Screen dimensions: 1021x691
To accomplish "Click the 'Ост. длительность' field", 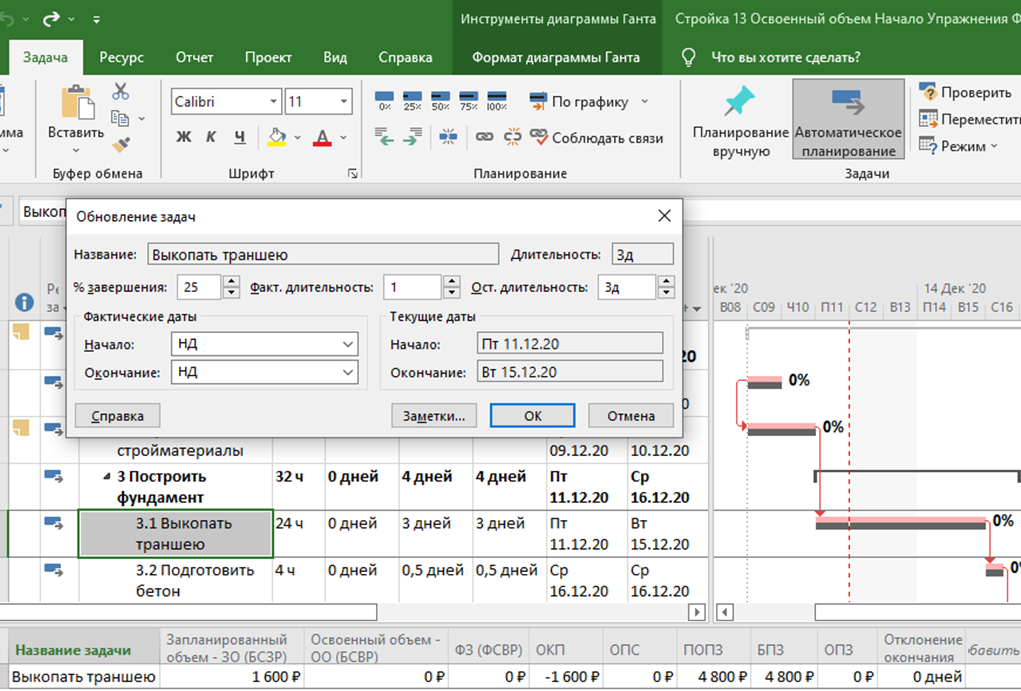I will pyautogui.click(x=626, y=287).
